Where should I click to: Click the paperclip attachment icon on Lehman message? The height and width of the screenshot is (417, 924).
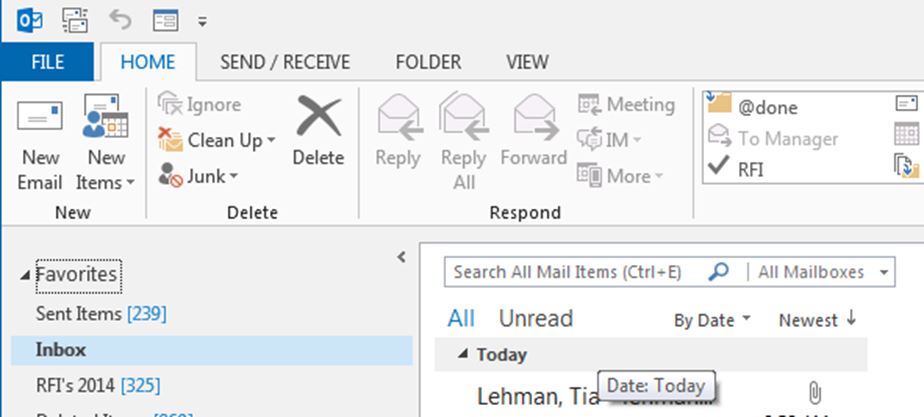point(814,393)
